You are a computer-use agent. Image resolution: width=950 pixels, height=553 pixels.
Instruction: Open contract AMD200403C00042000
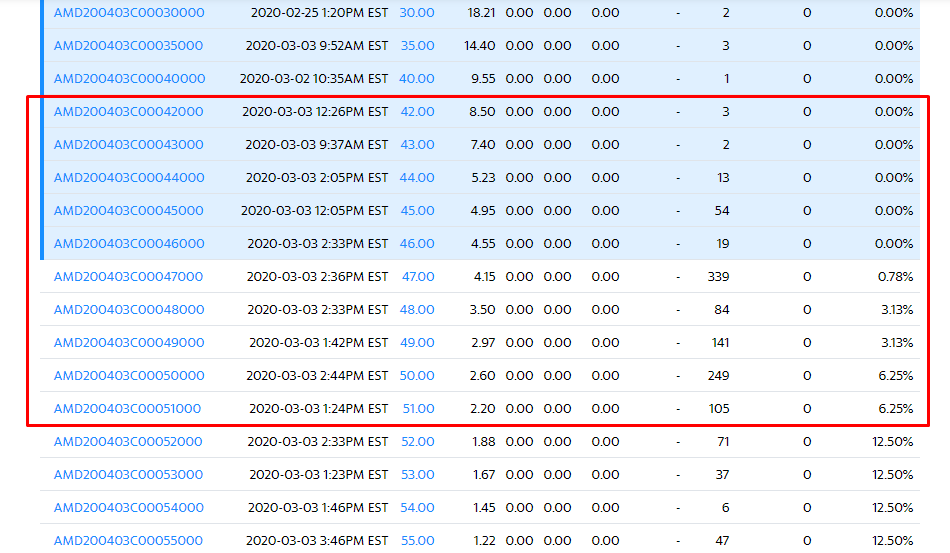[x=128, y=111]
